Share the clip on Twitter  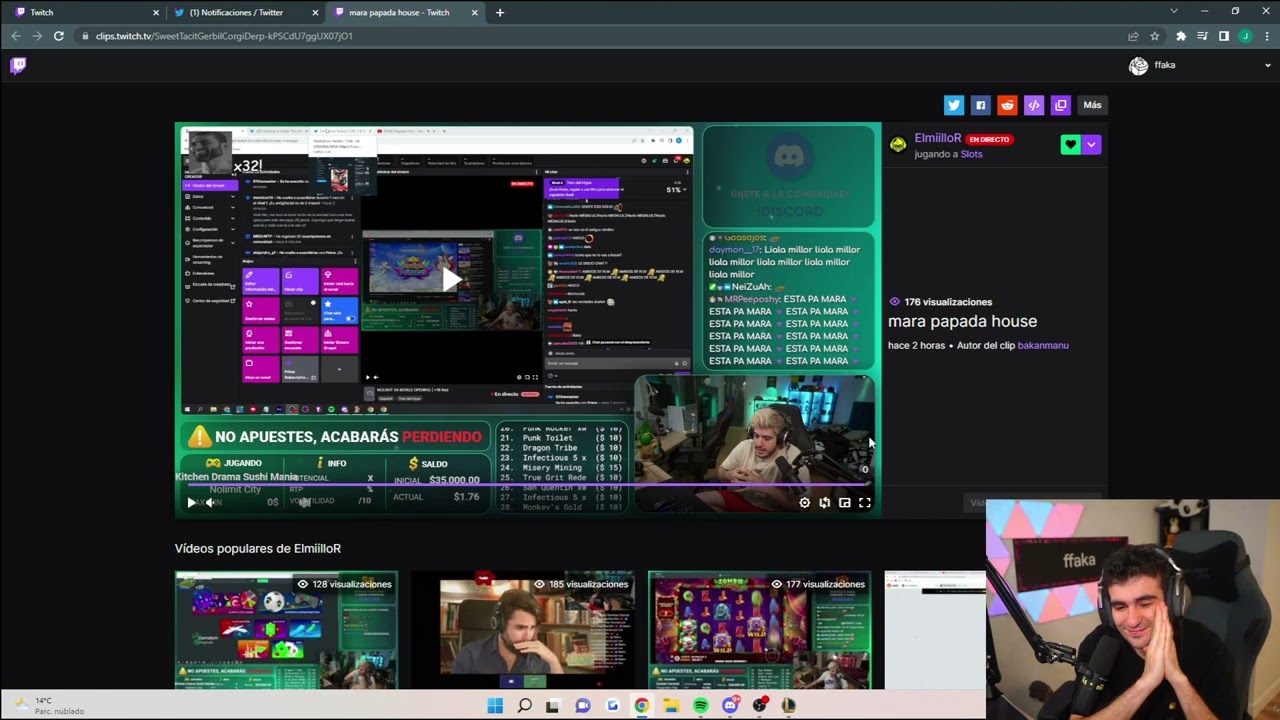(953, 105)
